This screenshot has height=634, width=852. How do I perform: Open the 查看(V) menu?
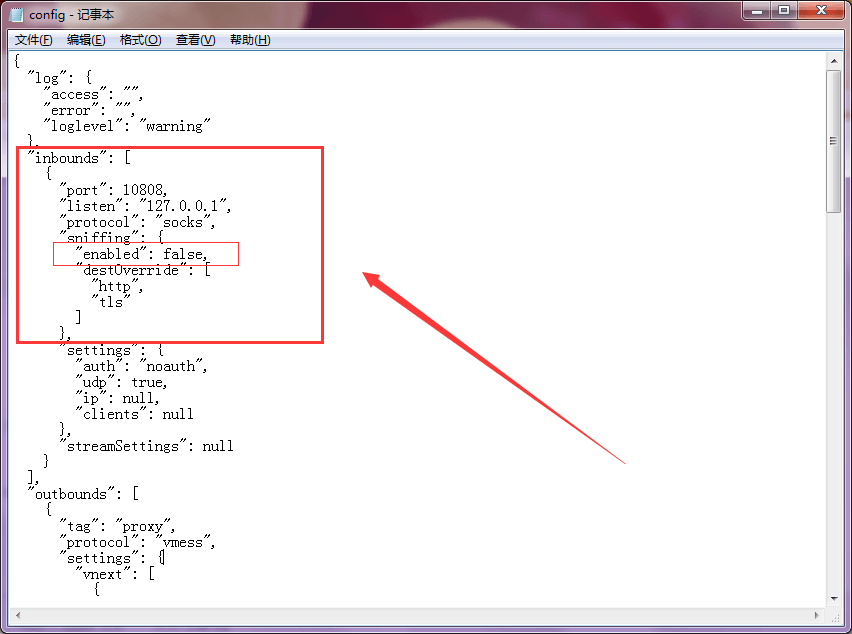pos(195,40)
